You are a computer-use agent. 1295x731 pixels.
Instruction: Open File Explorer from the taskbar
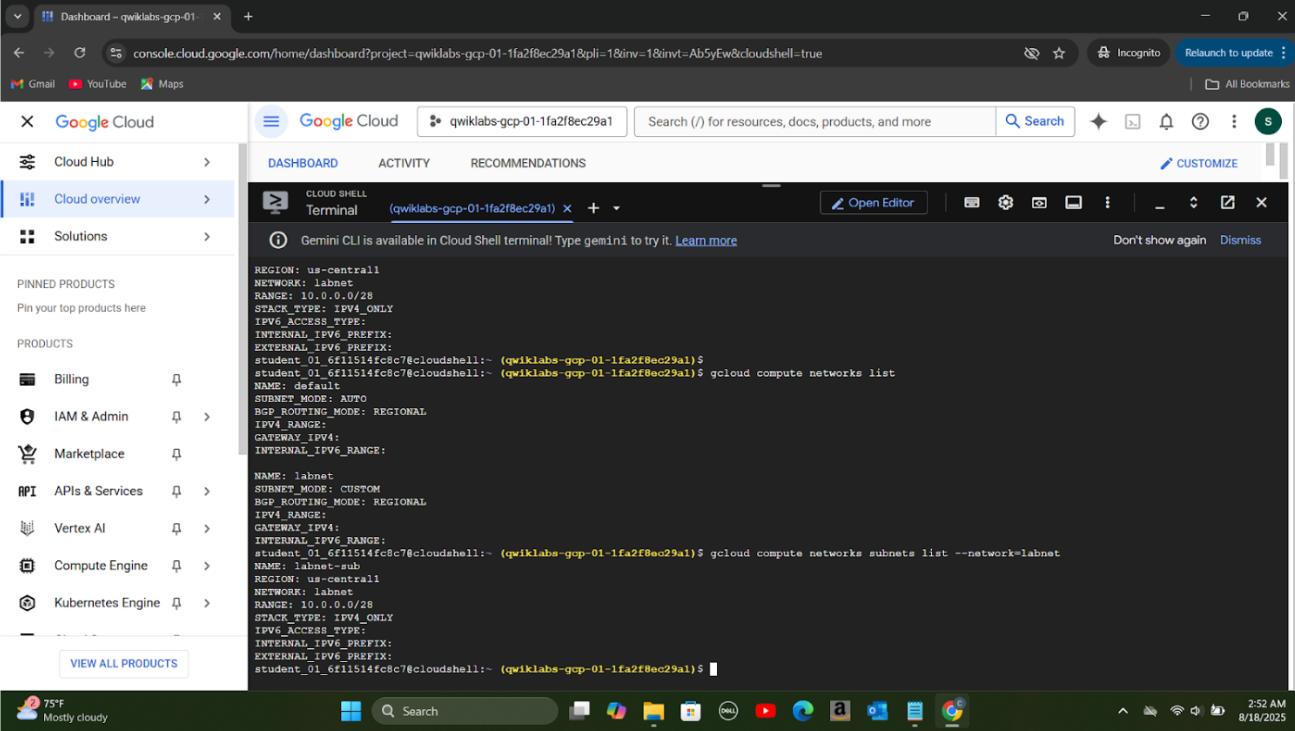pos(653,711)
